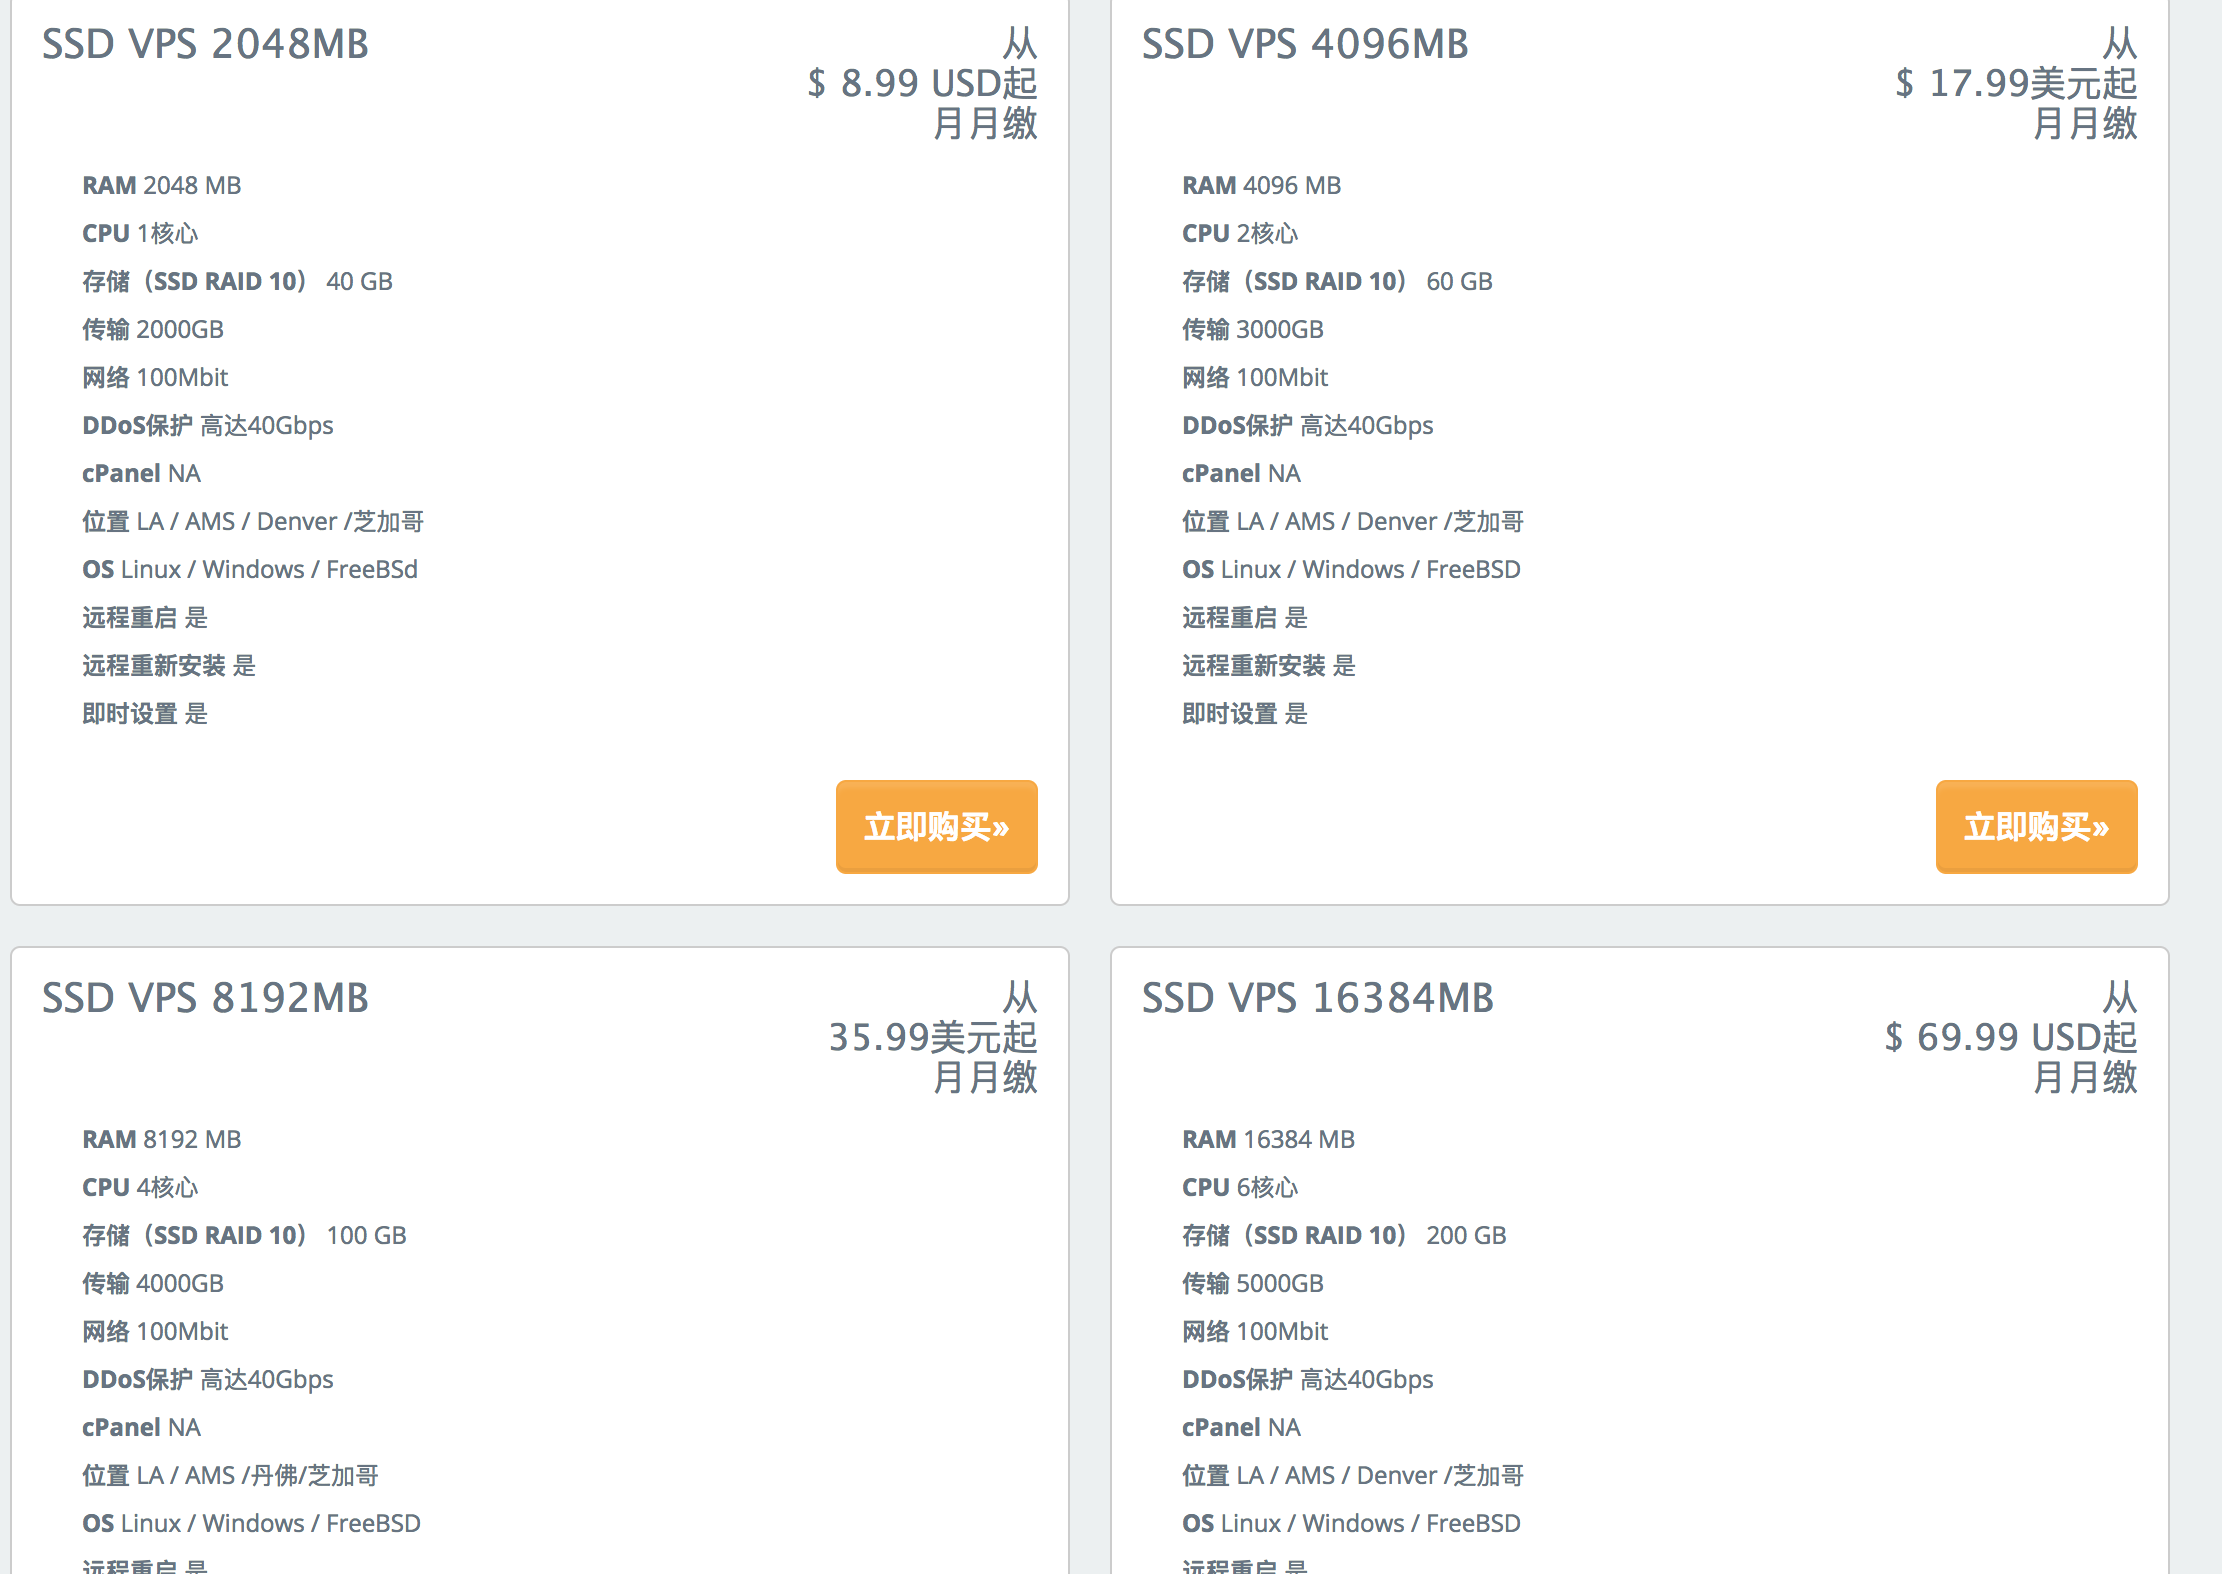Image resolution: width=2222 pixels, height=1574 pixels.
Task: Click 月月缴 billing text in the 16384MB plan
Action: (x=2085, y=1077)
